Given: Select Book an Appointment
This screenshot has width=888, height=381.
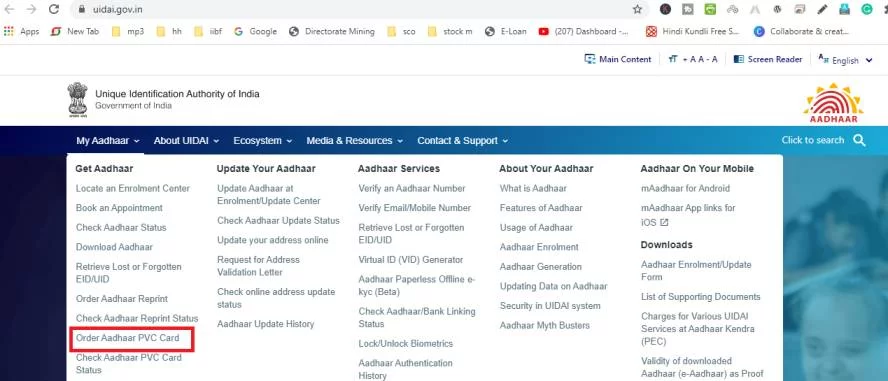Looking at the screenshot, I should pos(119,208).
